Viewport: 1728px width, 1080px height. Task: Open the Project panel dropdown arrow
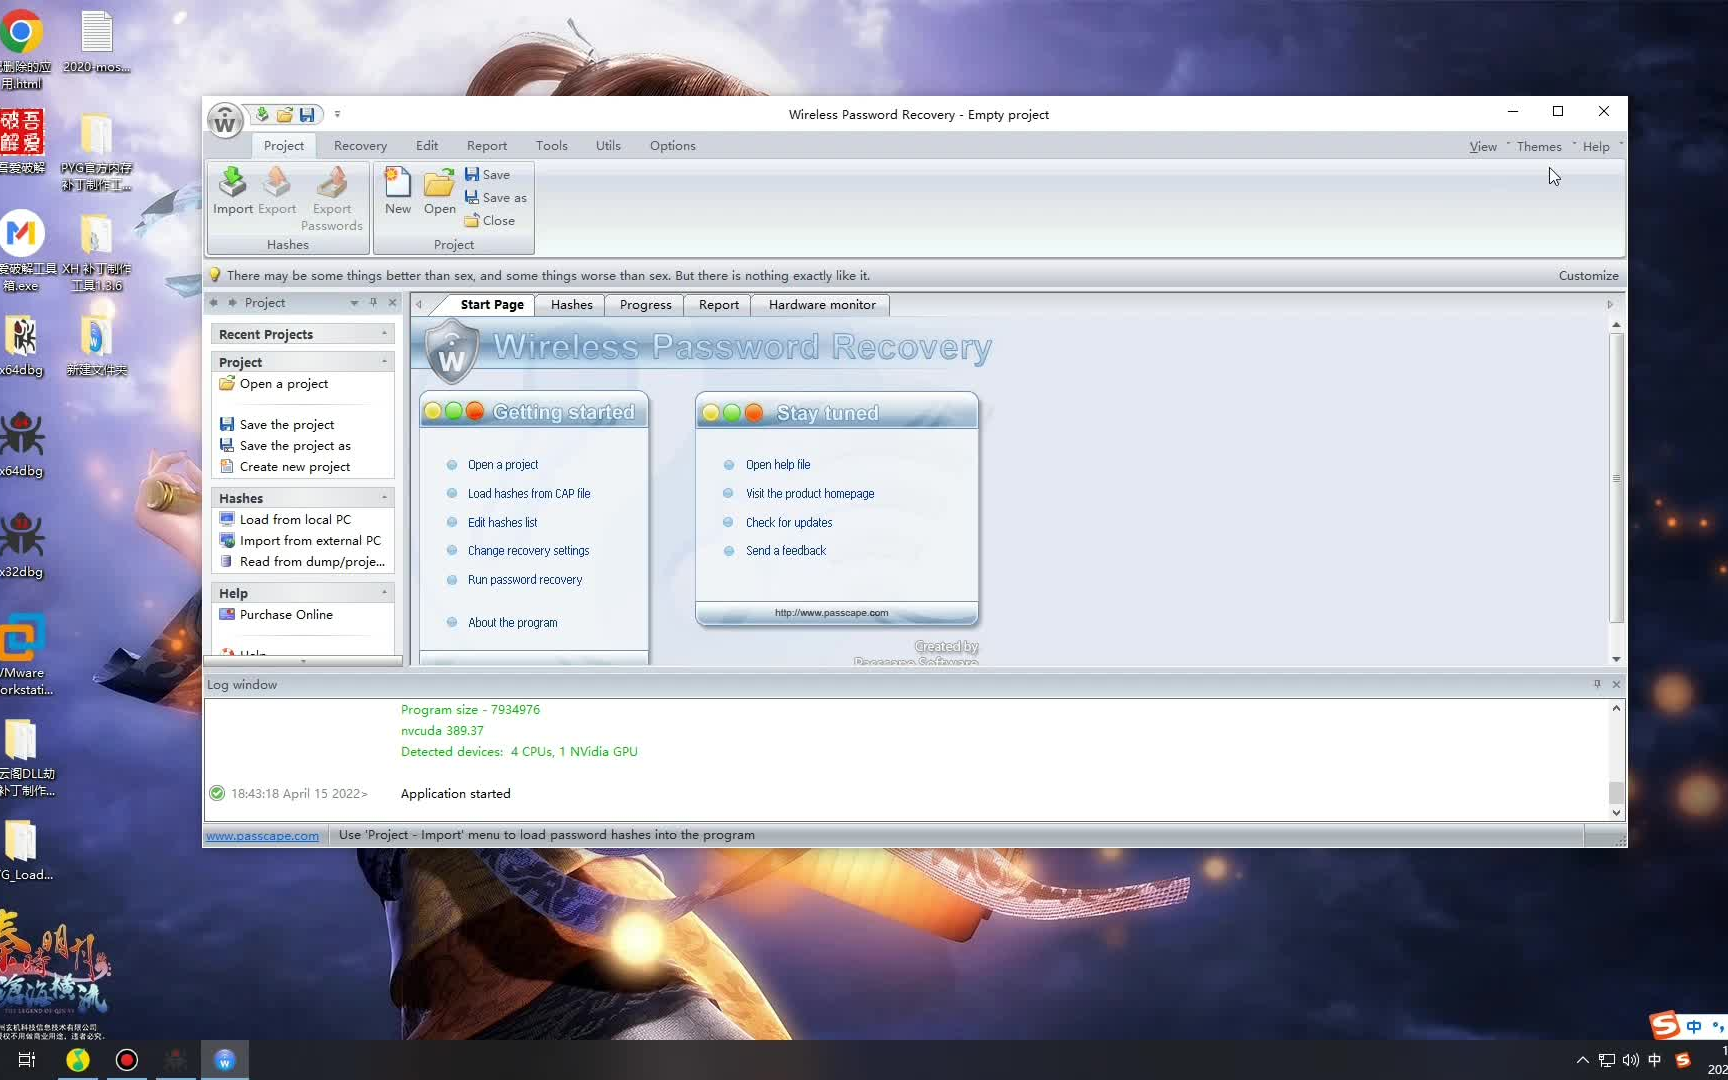coord(354,303)
